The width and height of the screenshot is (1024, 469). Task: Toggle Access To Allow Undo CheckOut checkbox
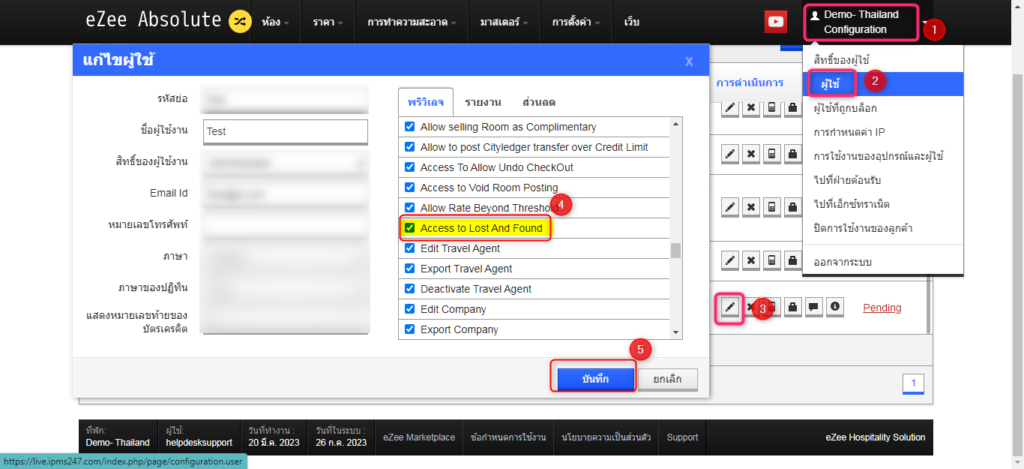pyautogui.click(x=410, y=167)
